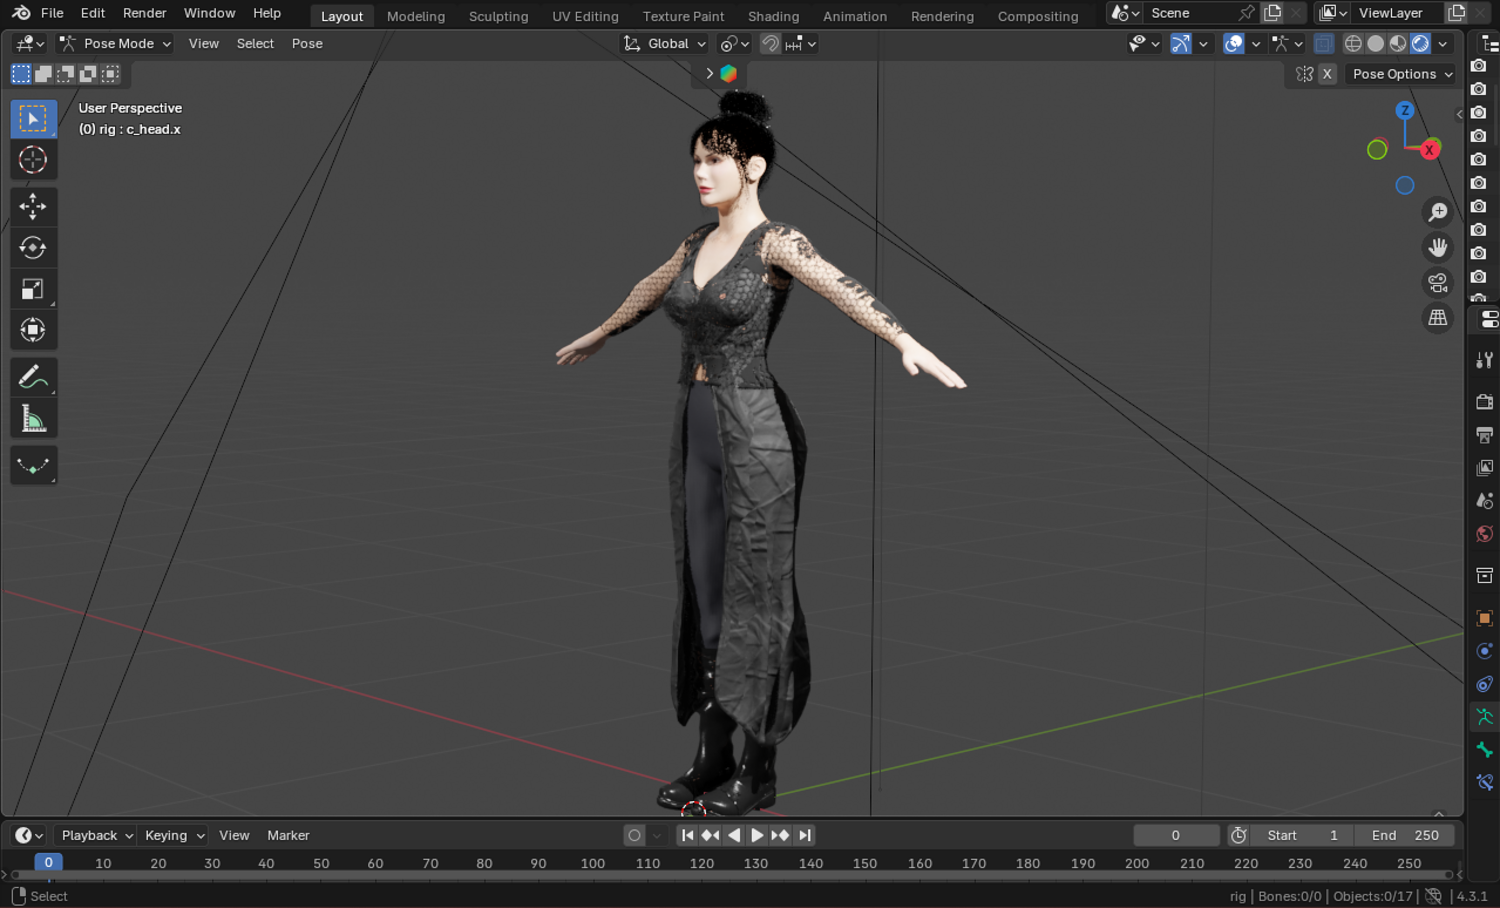Viewport: 1500px width, 908px height.
Task: Pick the Rotate tool
Action: [33, 247]
